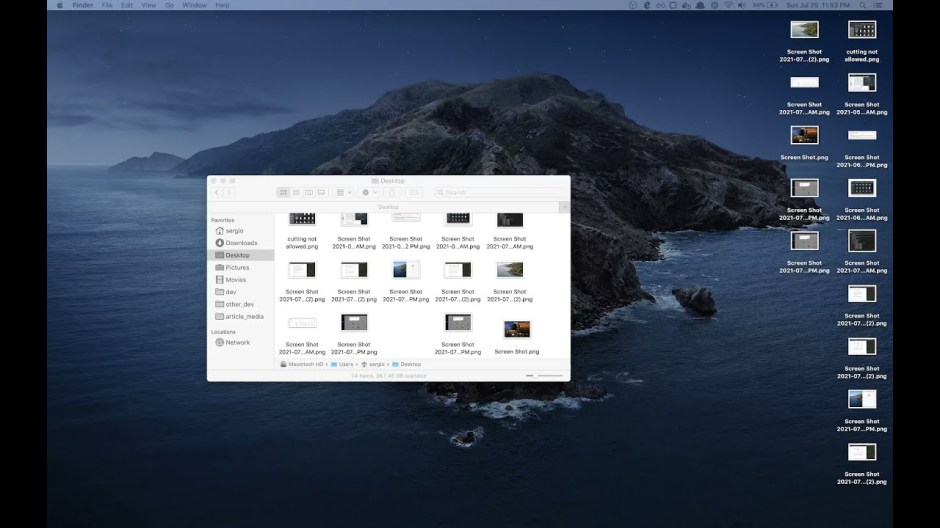The height and width of the screenshot is (528, 940).
Task: Switch Finder to column view
Action: click(308, 192)
